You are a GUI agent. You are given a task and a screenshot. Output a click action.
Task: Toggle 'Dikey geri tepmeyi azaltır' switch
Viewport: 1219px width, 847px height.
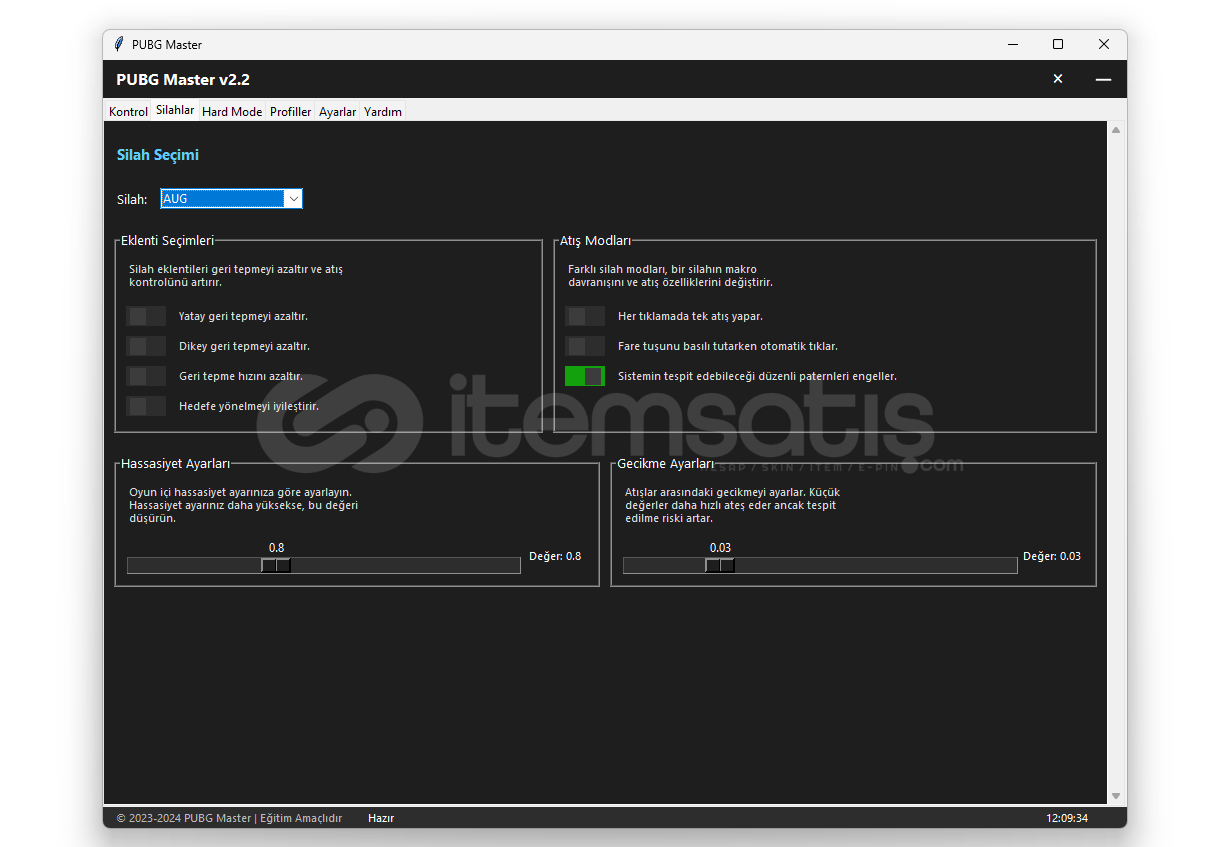[x=146, y=346]
